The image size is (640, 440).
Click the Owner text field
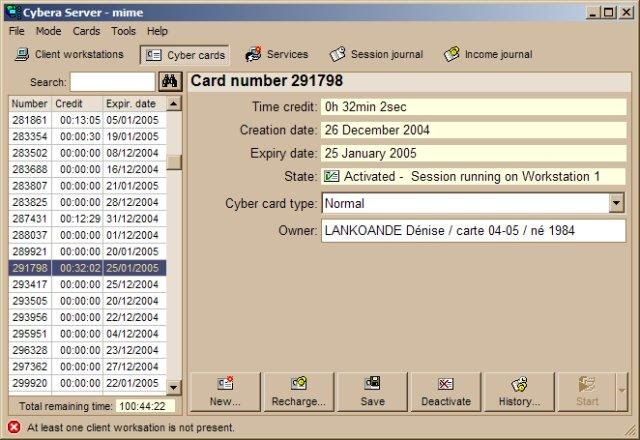click(x=472, y=231)
